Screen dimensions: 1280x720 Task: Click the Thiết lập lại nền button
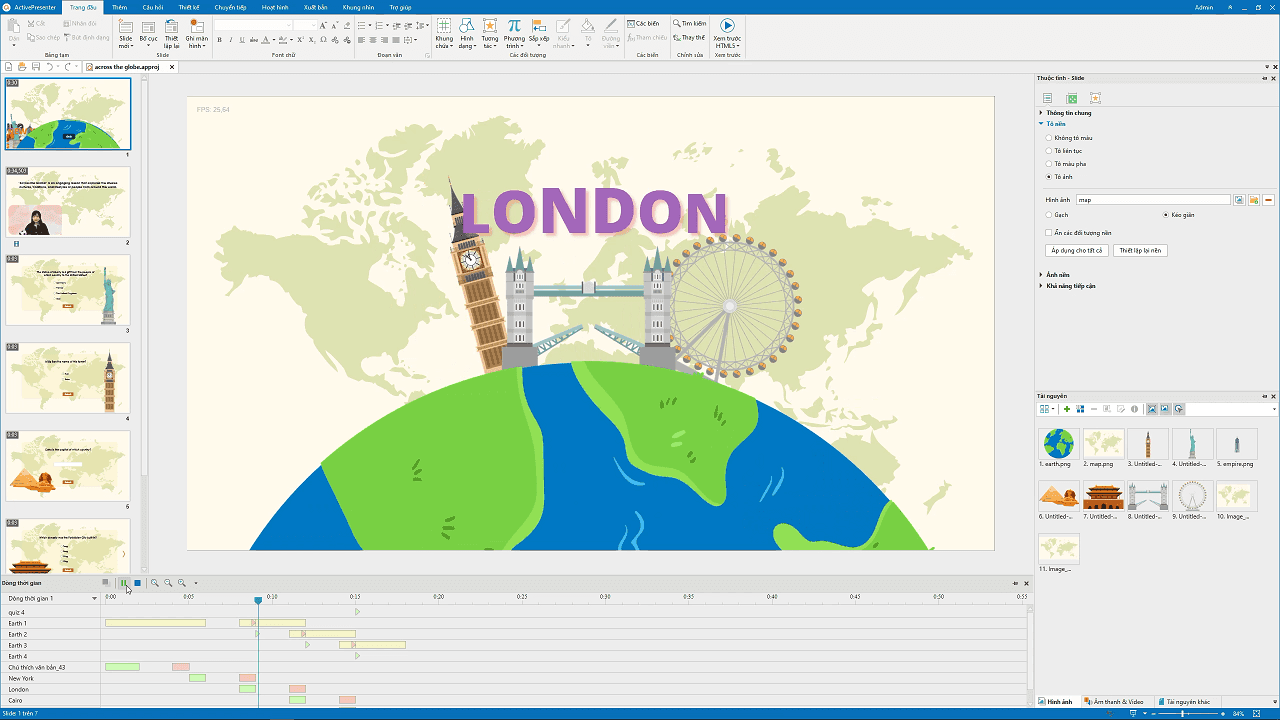[1140, 251]
